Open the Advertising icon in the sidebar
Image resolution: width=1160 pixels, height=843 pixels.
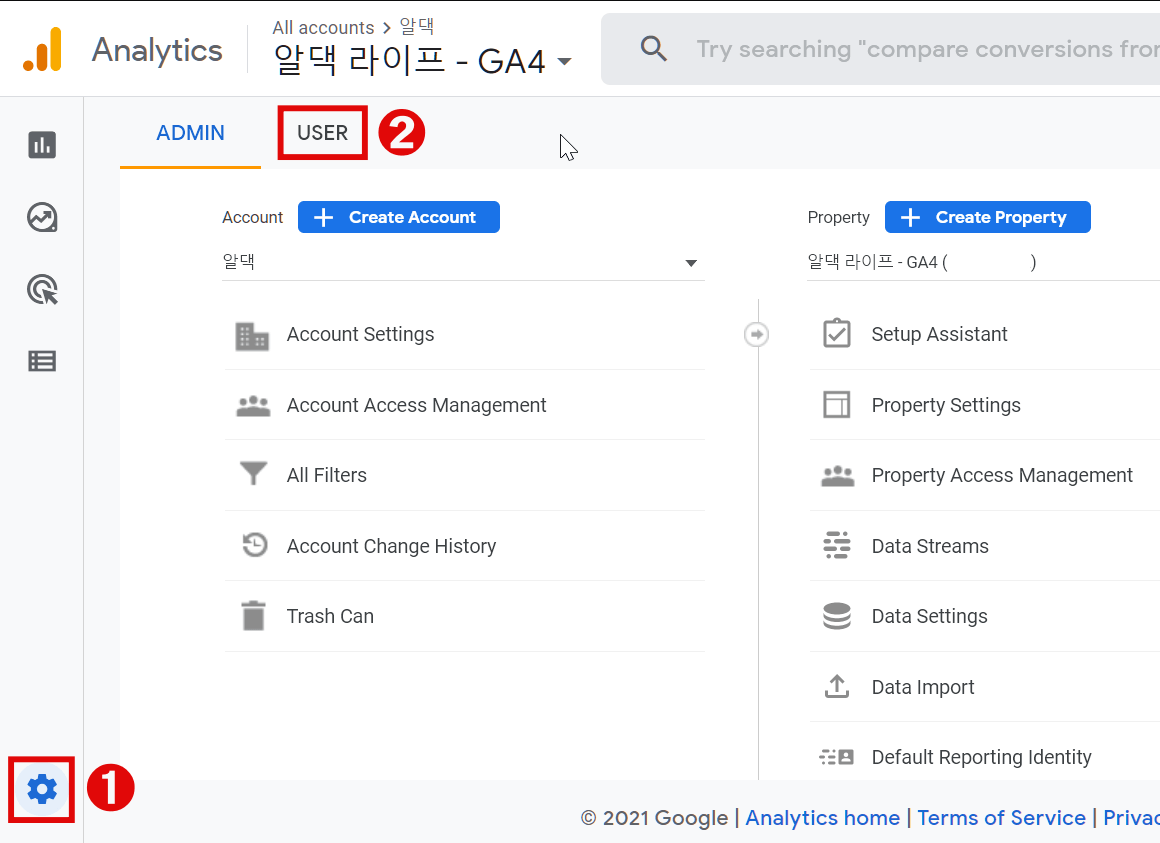coord(42,290)
